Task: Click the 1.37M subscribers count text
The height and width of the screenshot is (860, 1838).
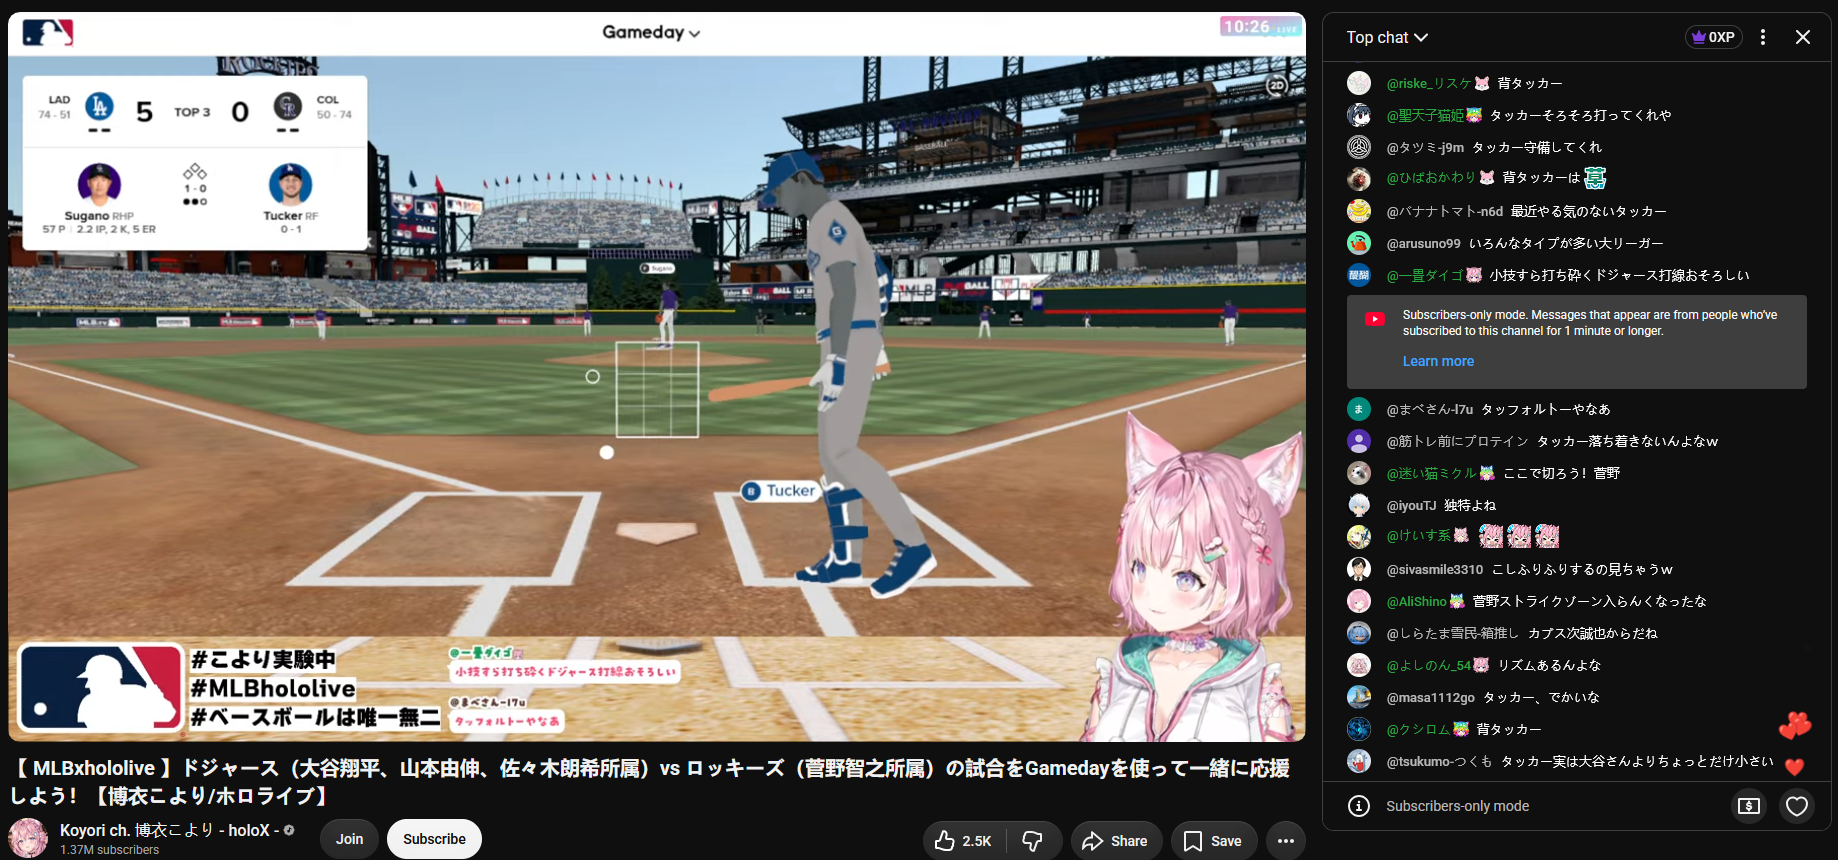Action: (109, 850)
